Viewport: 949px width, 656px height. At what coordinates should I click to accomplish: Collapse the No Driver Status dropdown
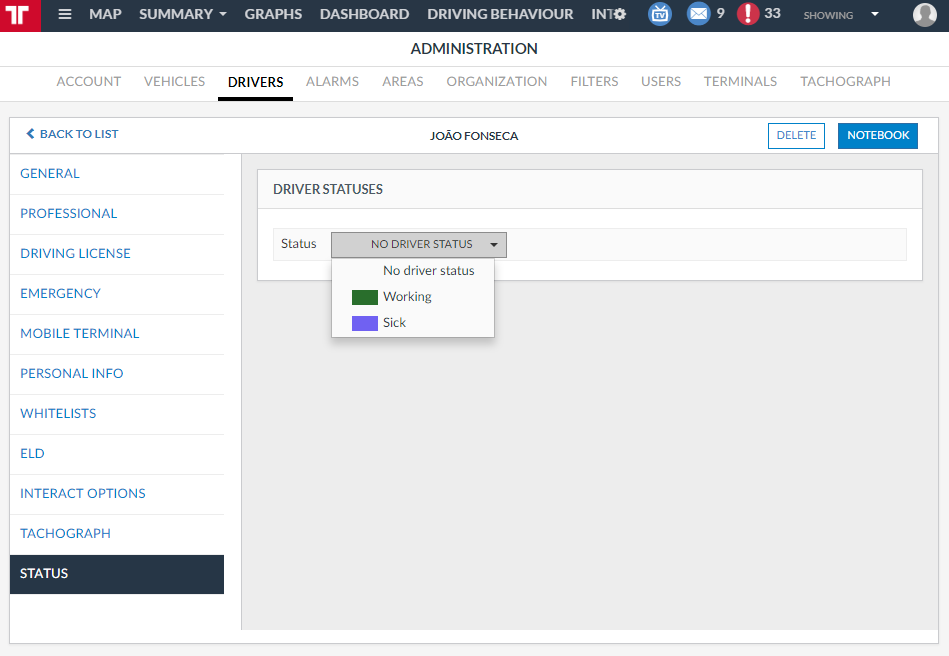[x=419, y=245]
